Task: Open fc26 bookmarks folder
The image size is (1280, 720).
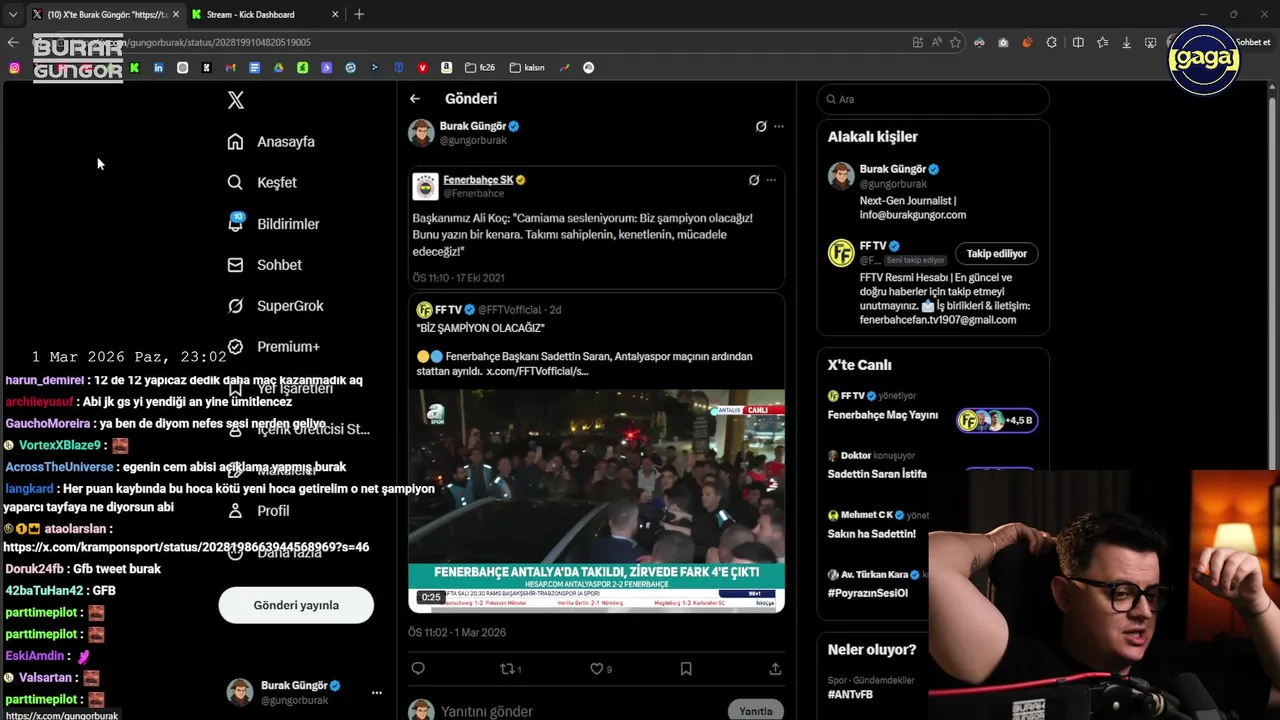Action: coord(480,68)
